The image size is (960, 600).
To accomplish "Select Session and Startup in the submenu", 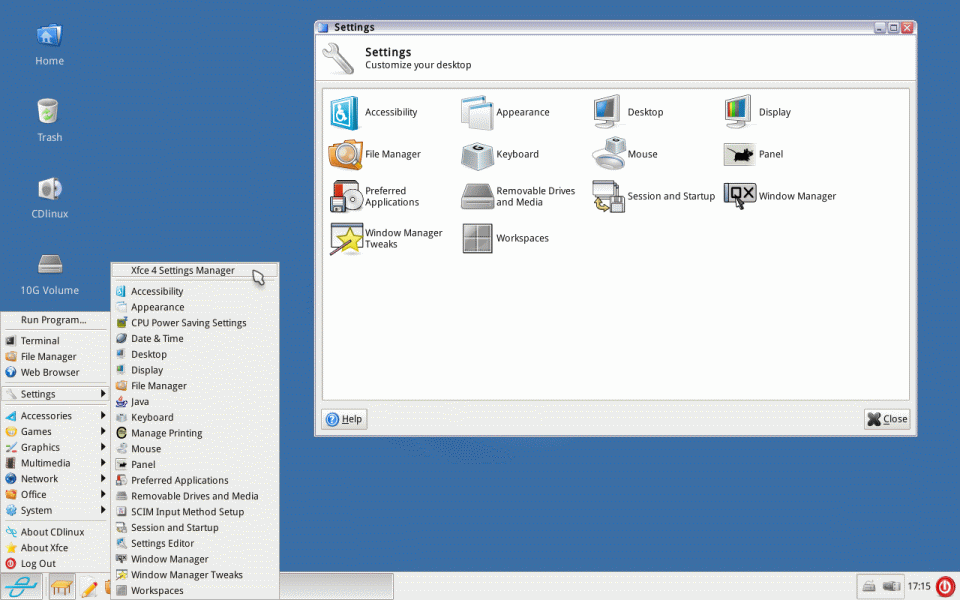I will pos(195,528).
